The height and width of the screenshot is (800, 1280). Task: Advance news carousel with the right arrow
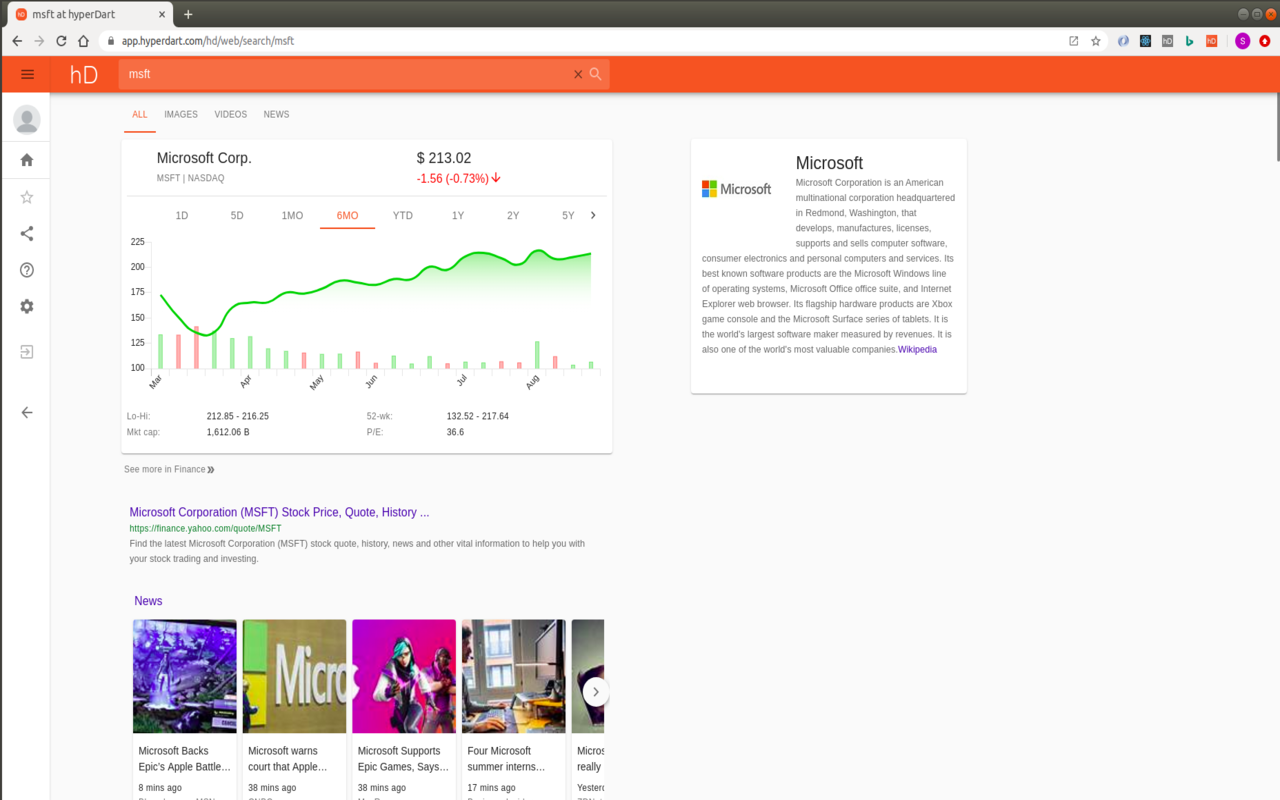596,692
